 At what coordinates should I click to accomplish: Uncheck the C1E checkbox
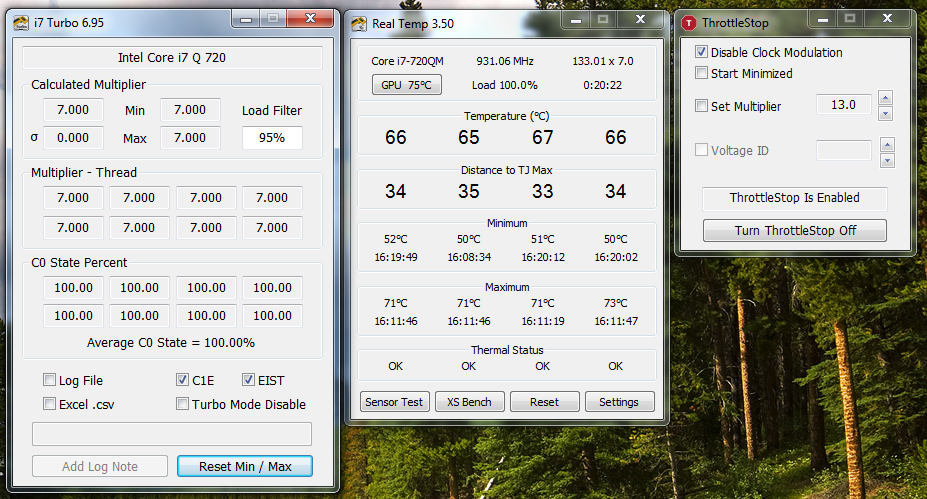[x=183, y=380]
